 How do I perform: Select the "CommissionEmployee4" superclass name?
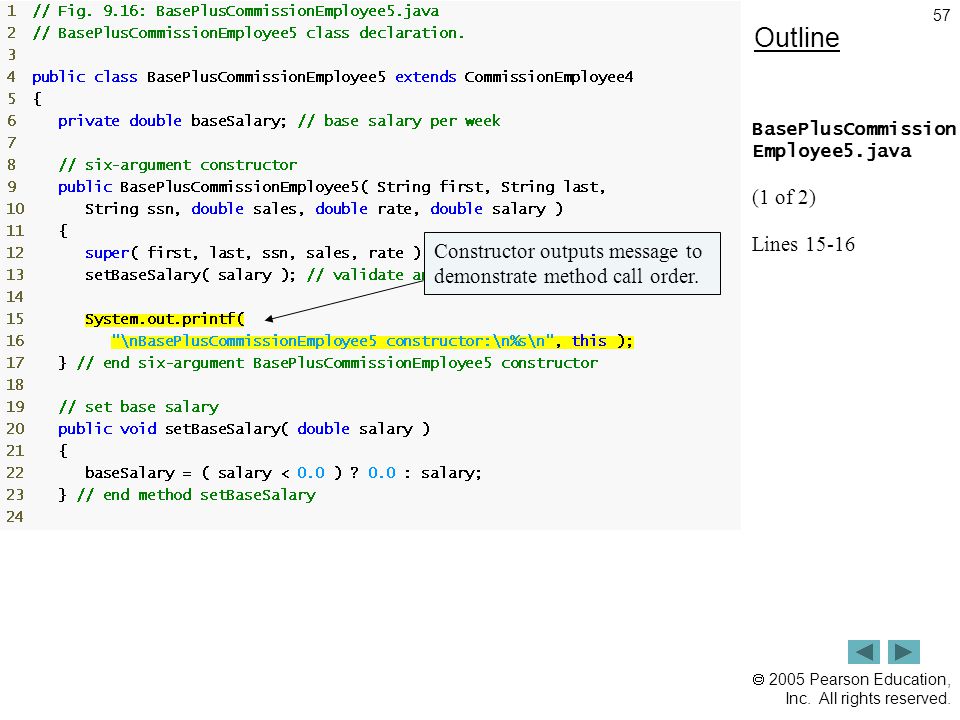pos(549,77)
